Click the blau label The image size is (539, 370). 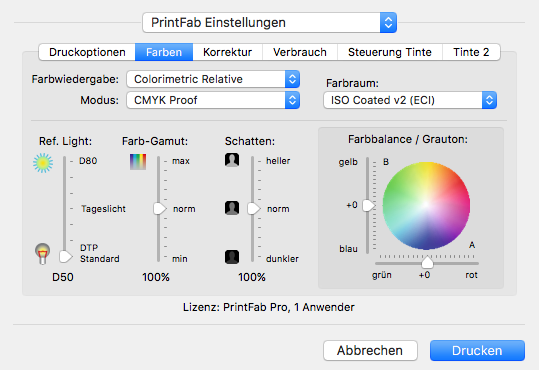tap(348, 249)
